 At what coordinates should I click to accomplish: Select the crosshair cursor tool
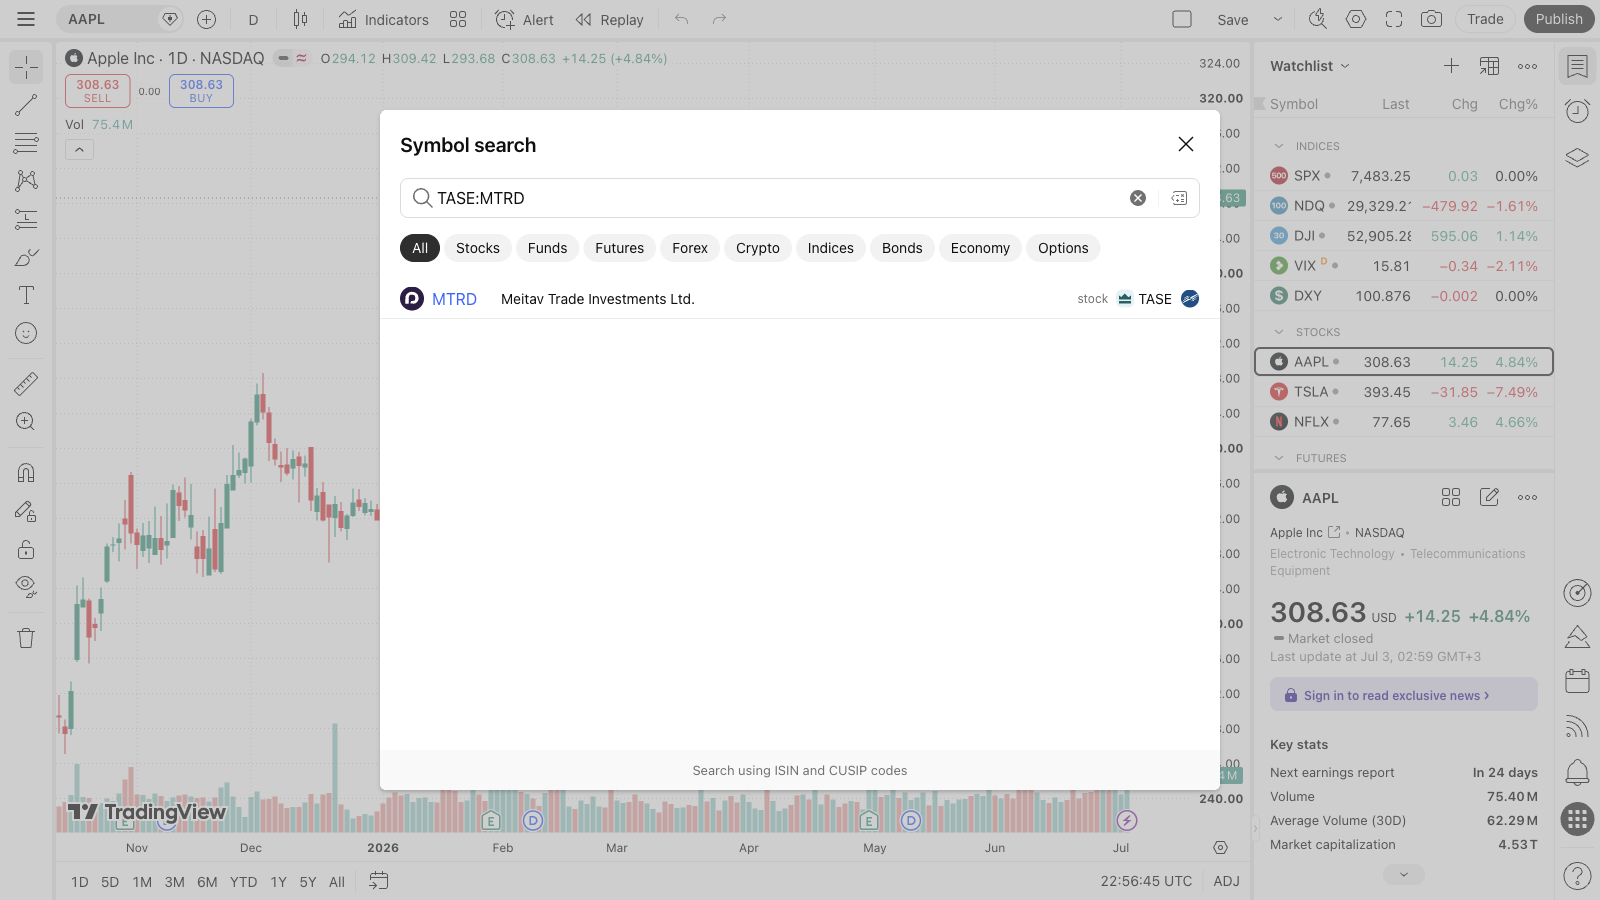point(26,67)
